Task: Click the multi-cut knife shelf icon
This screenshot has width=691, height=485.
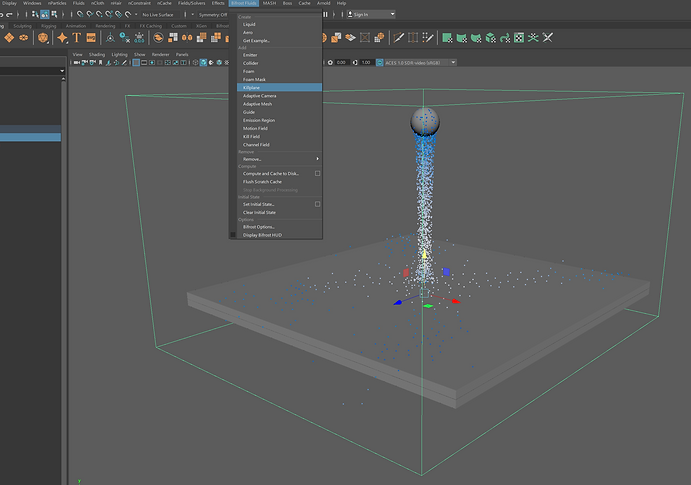Action: tap(399, 38)
